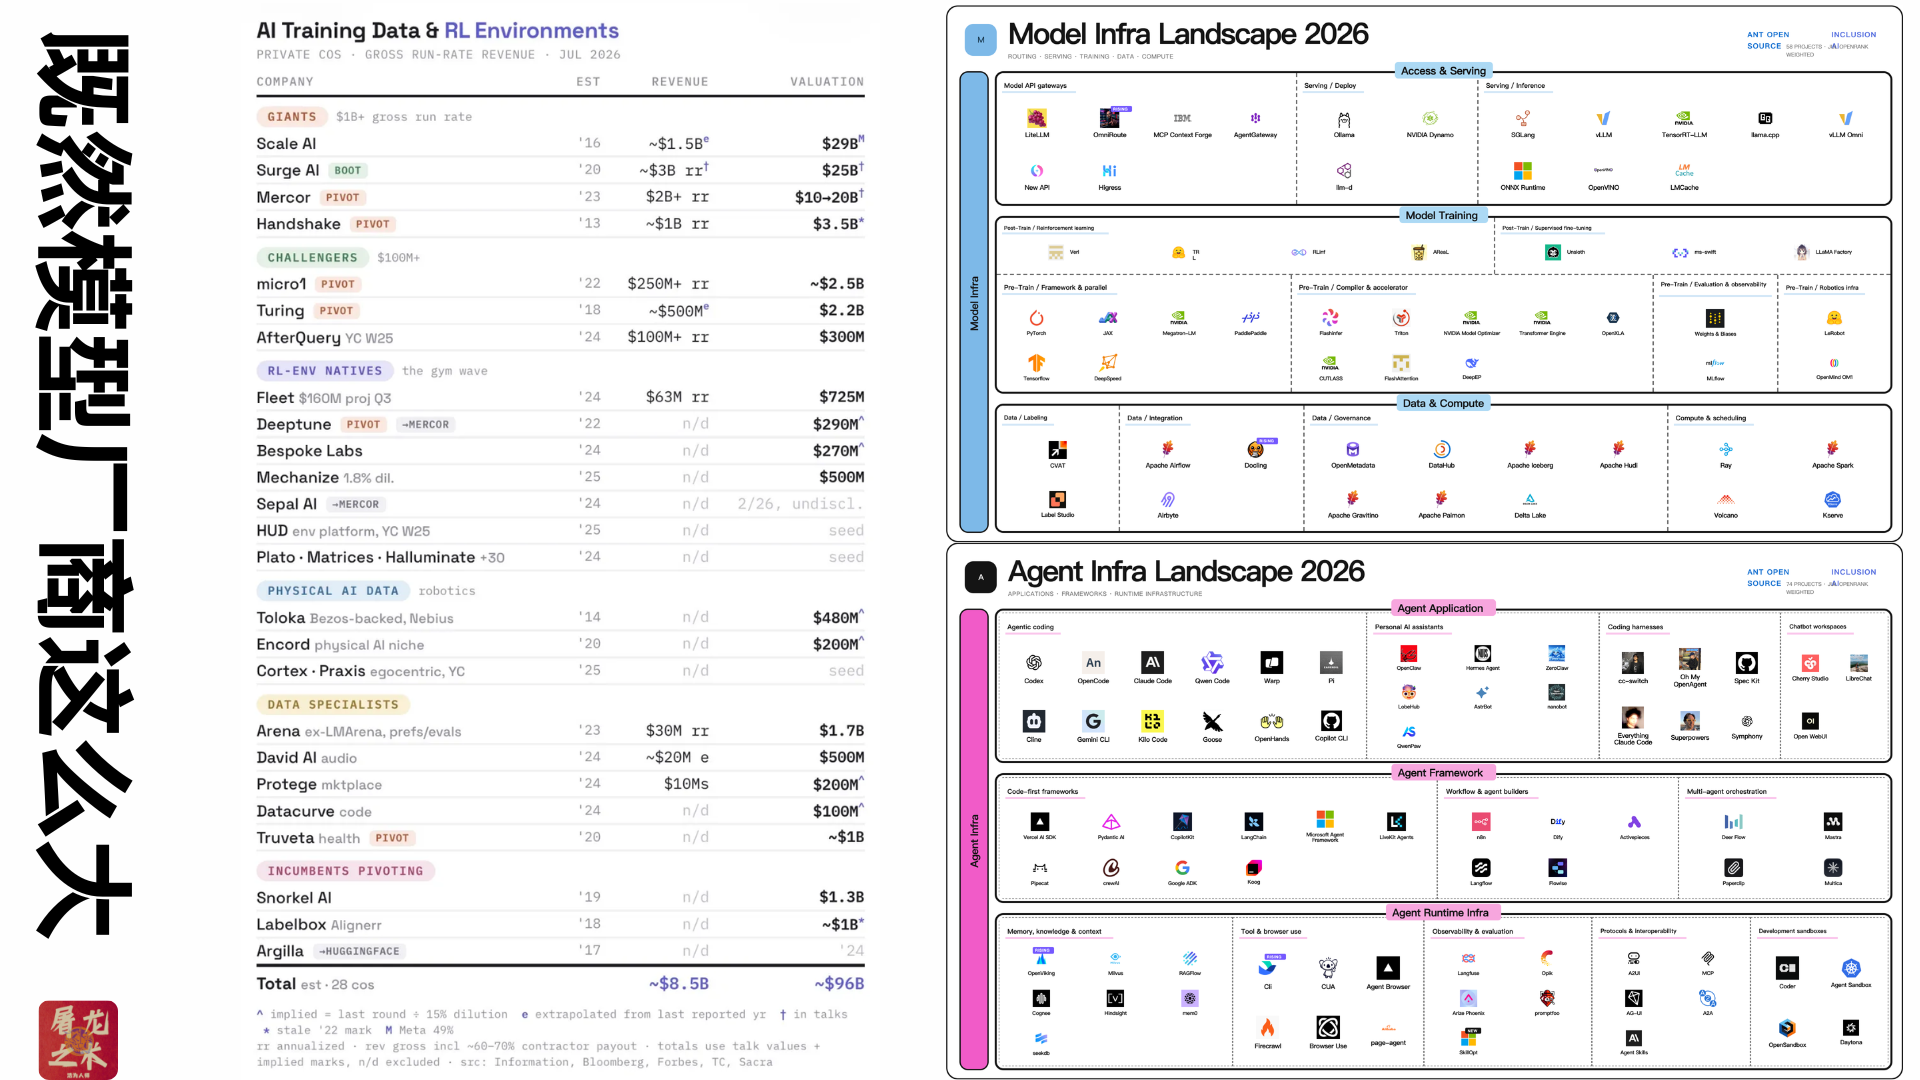
Task: Click the pink Agent Infra vertical bar
Action: click(x=974, y=839)
